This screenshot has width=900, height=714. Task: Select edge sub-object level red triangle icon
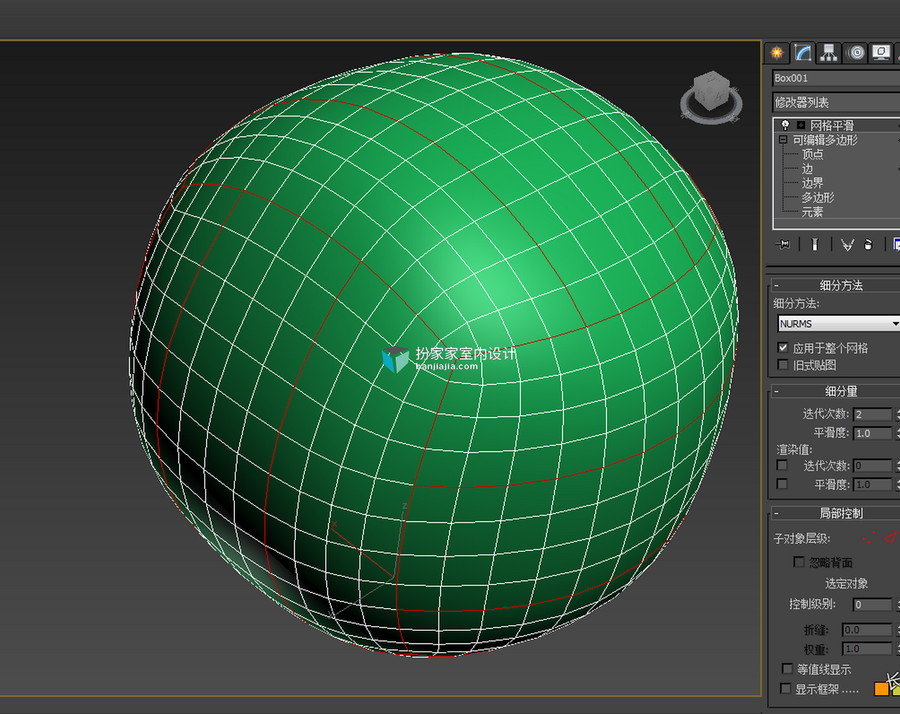point(890,538)
